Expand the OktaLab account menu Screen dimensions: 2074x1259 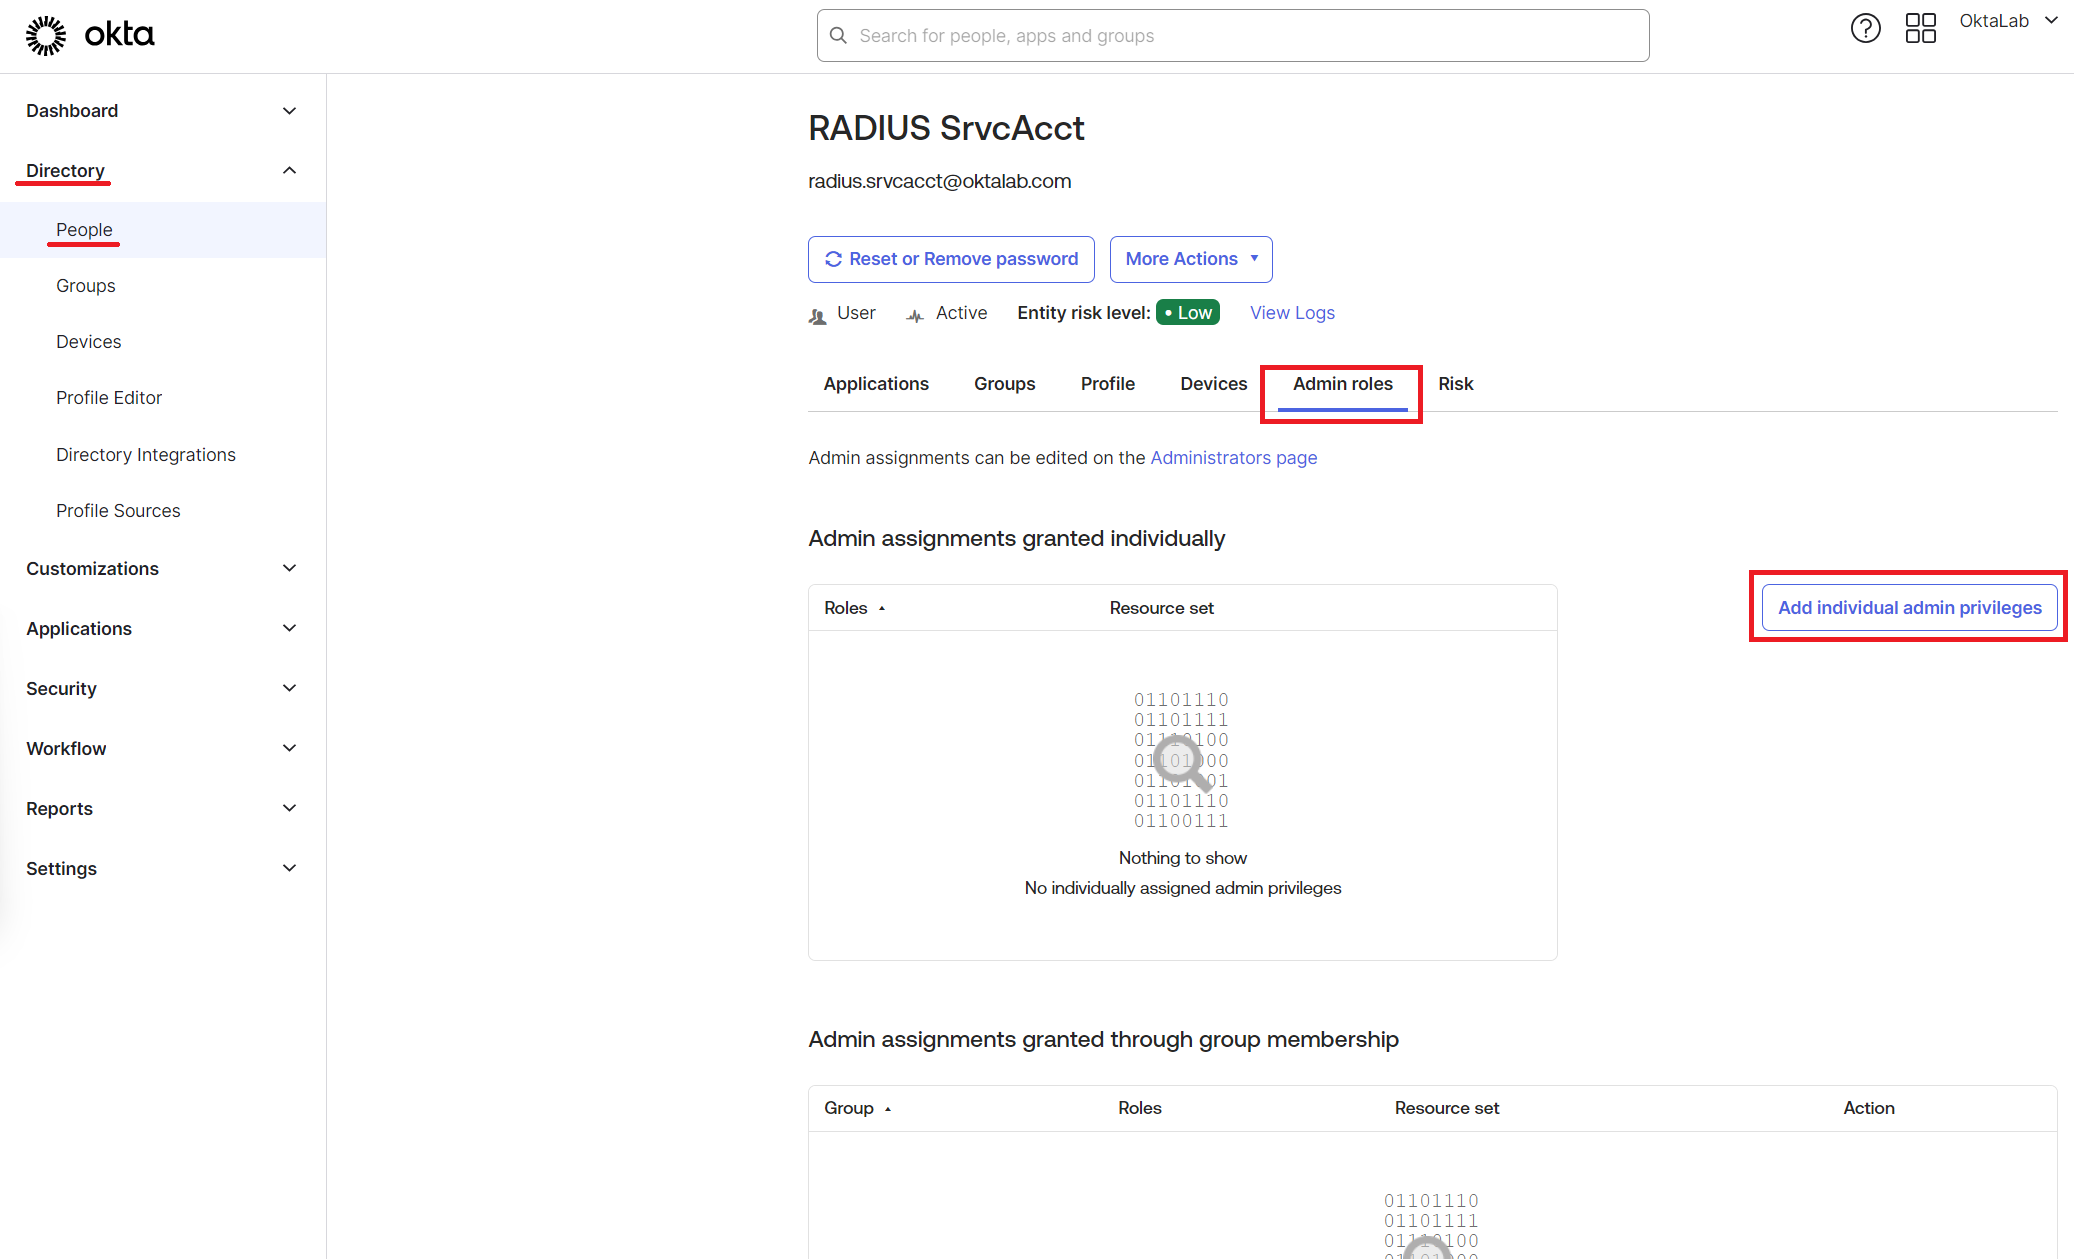(2008, 21)
